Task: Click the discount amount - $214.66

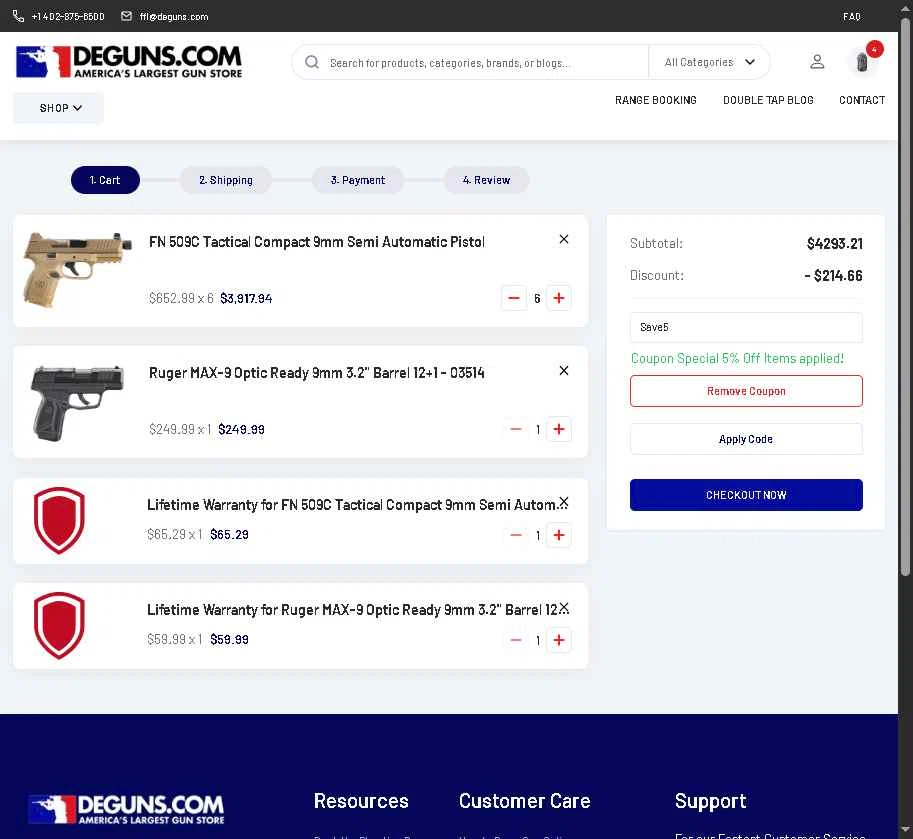Action: coord(833,275)
